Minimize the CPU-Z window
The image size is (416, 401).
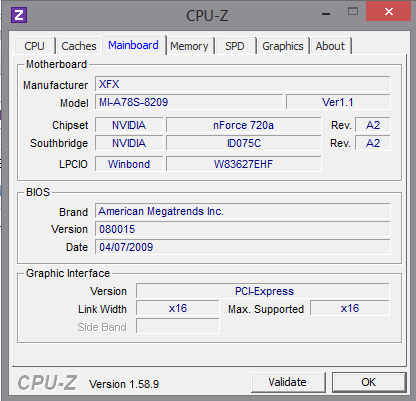(326, 13)
